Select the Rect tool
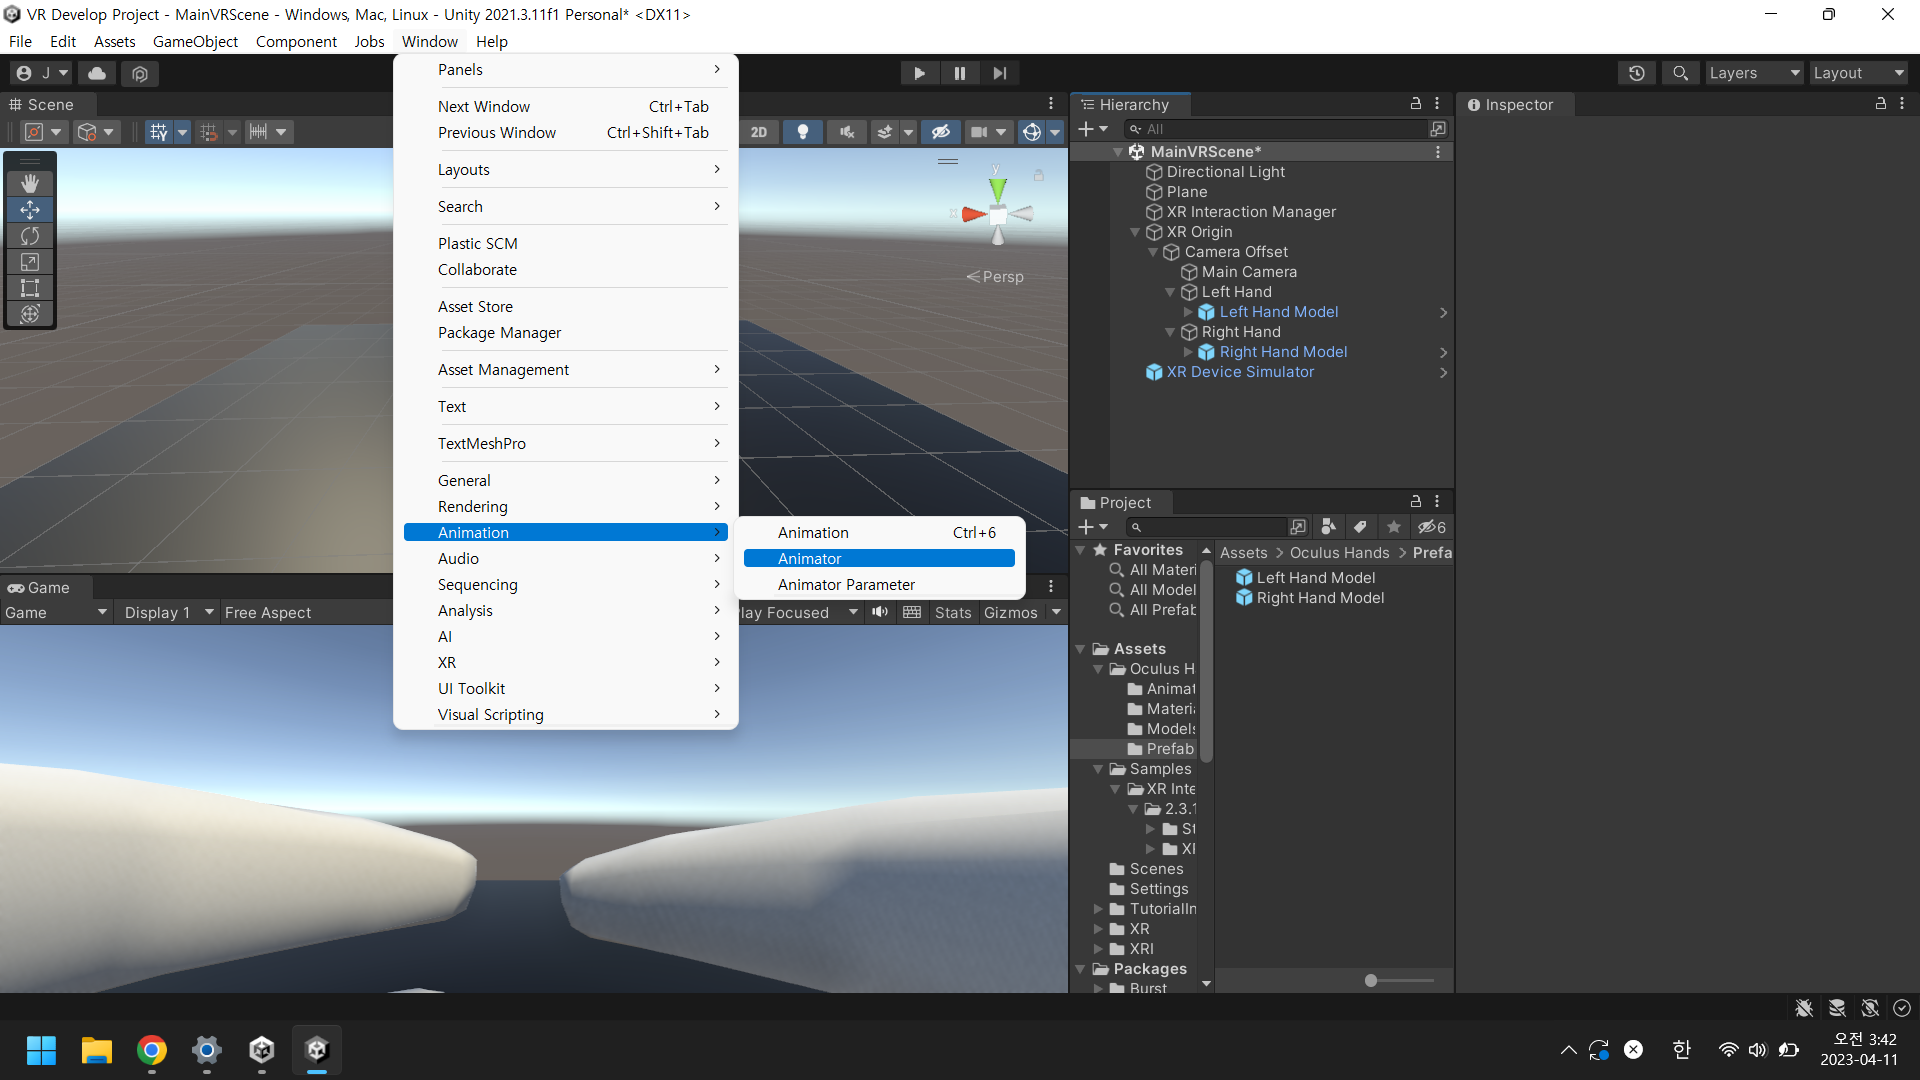1920x1080 pixels. click(x=30, y=287)
